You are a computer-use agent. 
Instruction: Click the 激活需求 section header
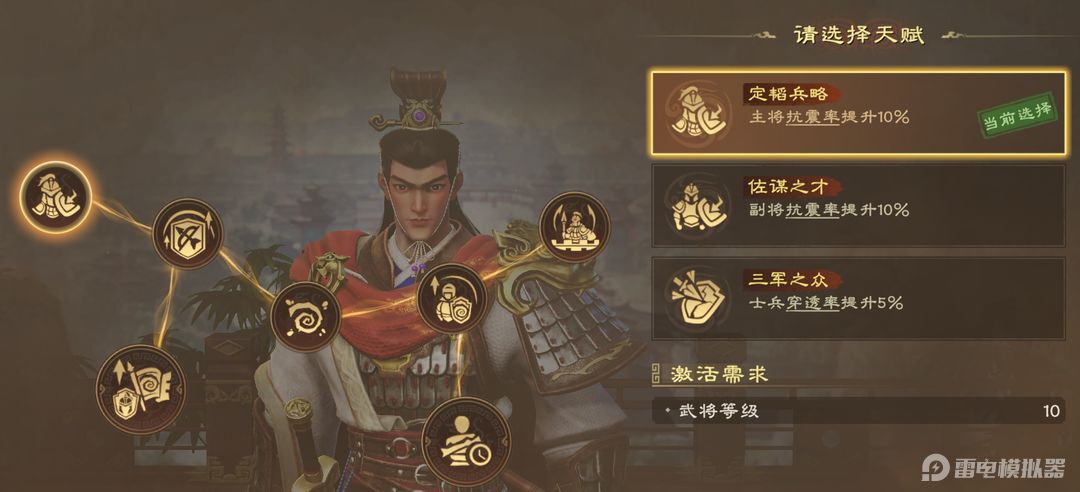click(719, 374)
